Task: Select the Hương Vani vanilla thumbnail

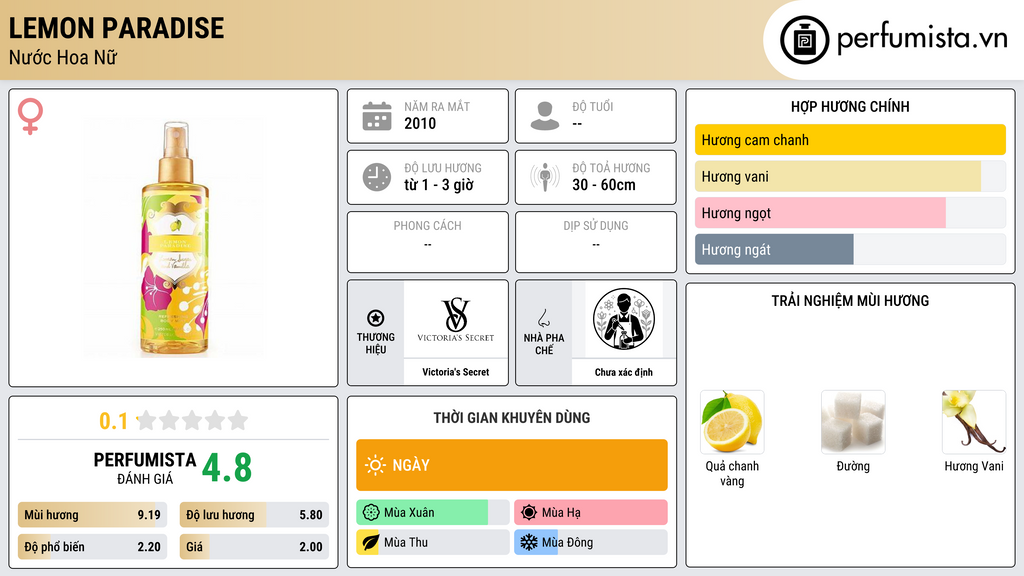Action: point(974,422)
